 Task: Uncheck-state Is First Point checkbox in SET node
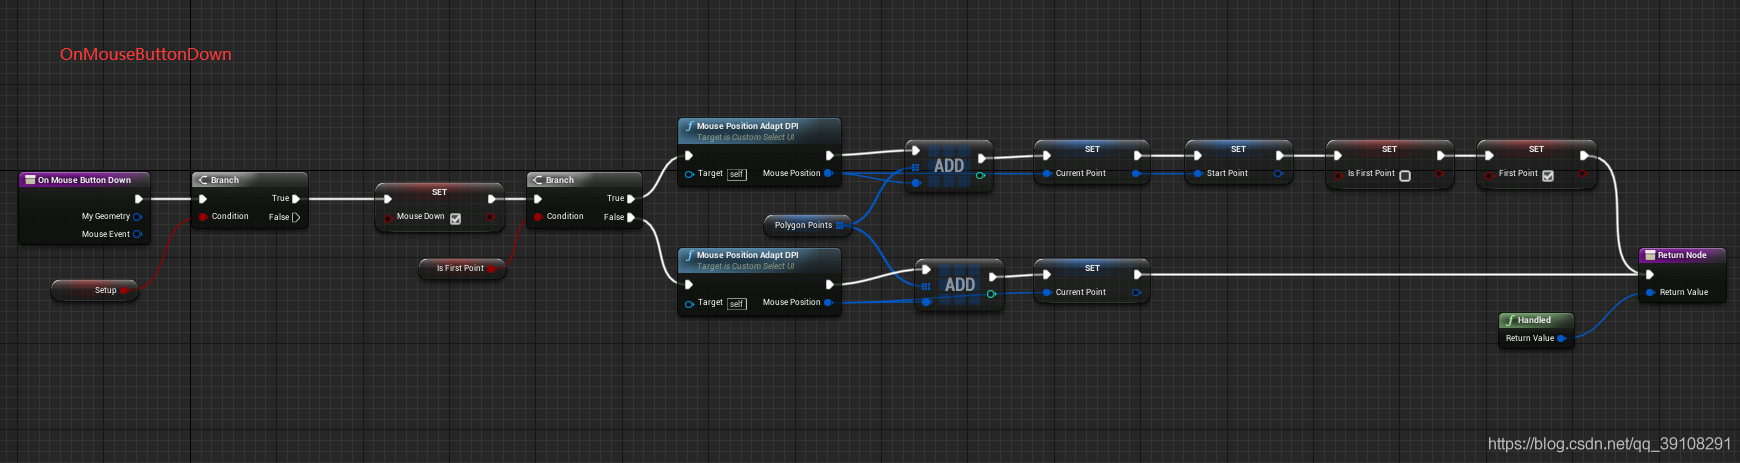pyautogui.click(x=1405, y=176)
